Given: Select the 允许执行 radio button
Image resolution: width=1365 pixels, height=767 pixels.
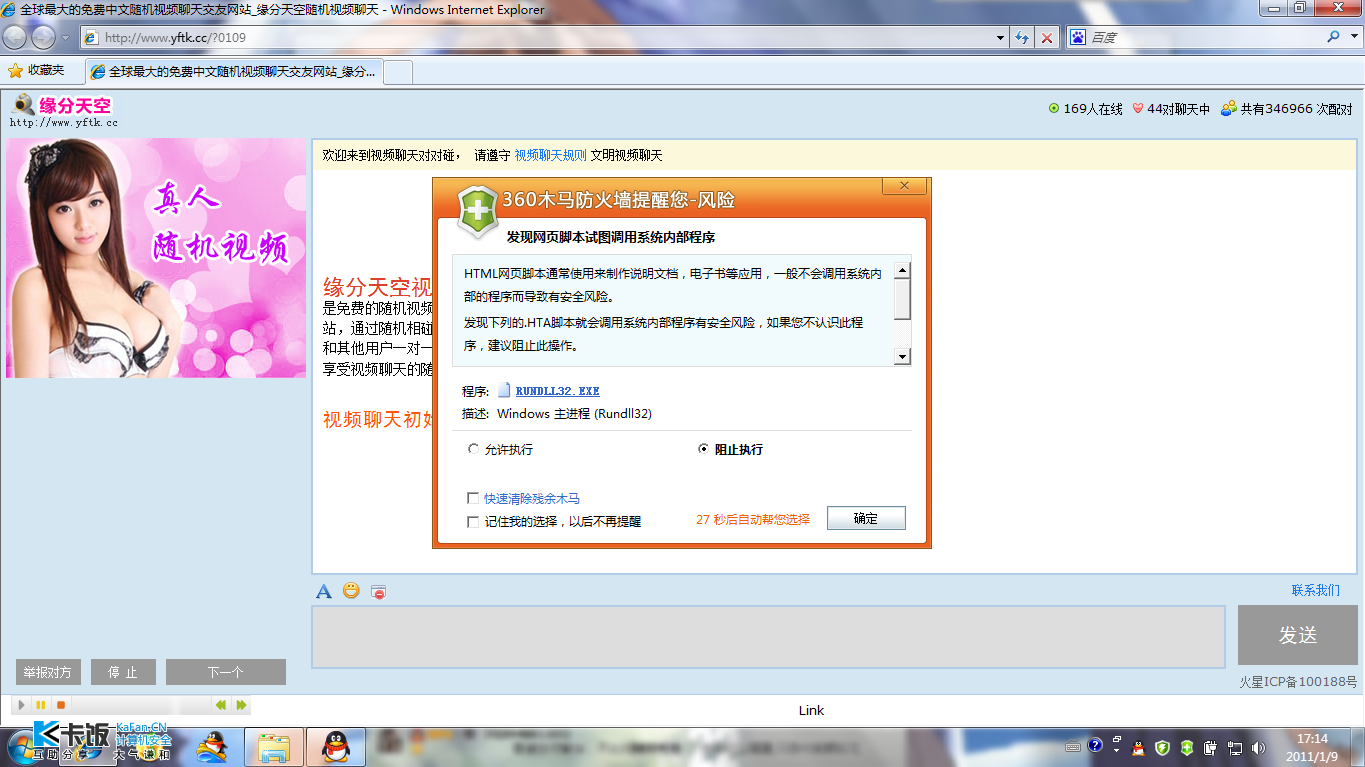Looking at the screenshot, I should point(473,449).
